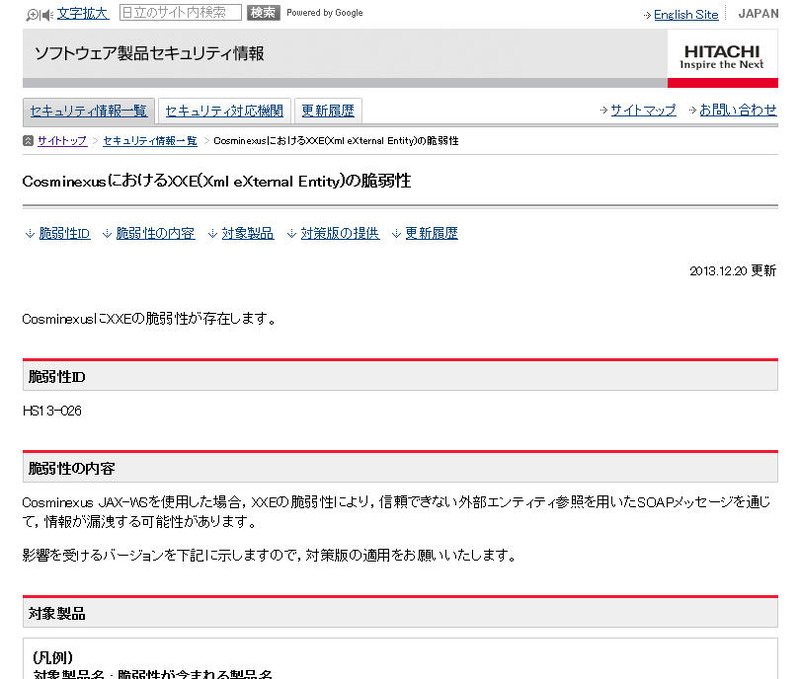Click the down arrow icon before 脆弱性ID
Image resolution: width=800 pixels, height=679 pixels.
click(x=29, y=234)
